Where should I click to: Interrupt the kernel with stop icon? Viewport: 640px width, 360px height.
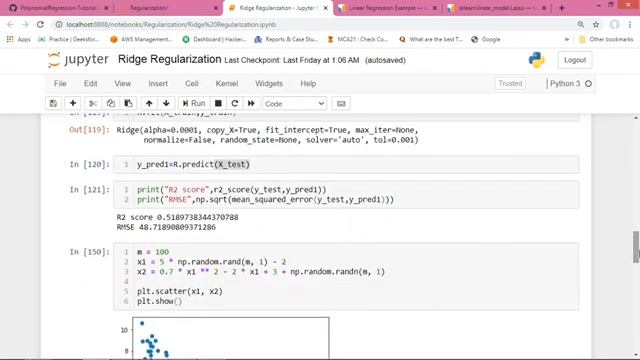218,104
